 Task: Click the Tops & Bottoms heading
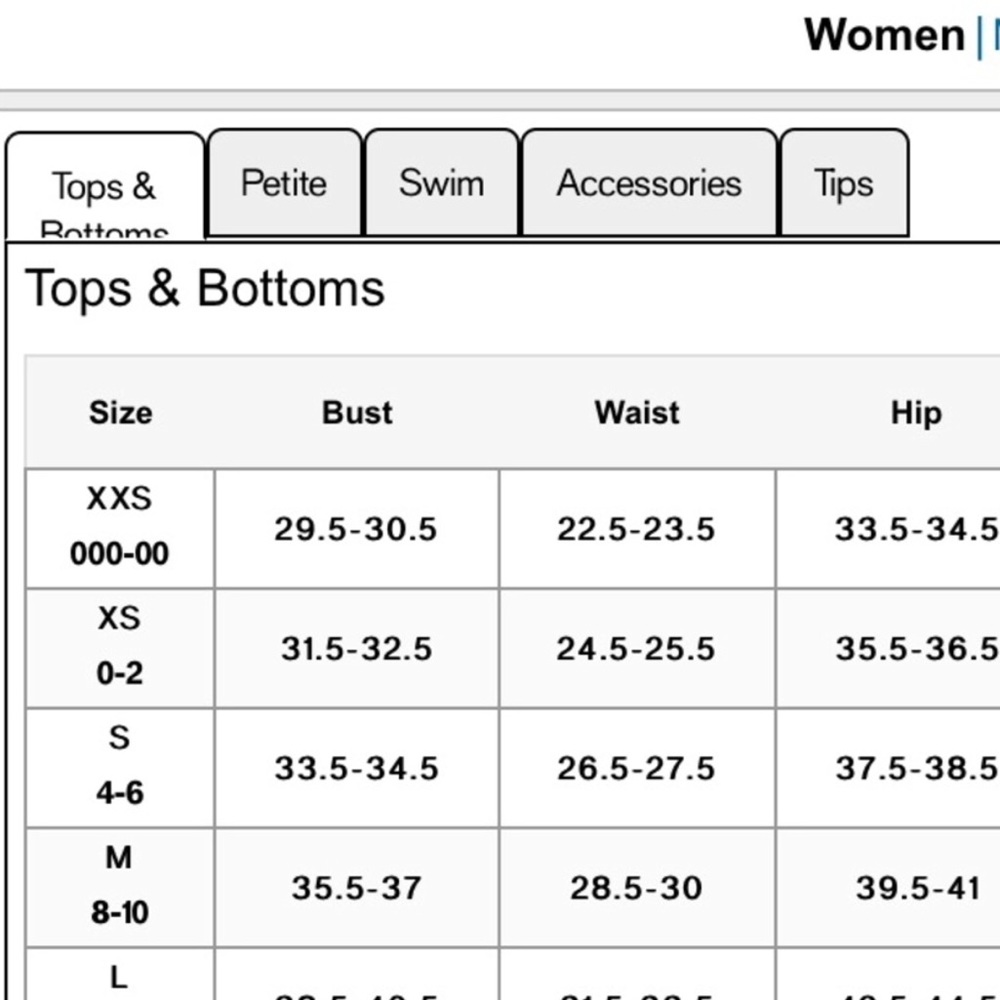pos(205,288)
